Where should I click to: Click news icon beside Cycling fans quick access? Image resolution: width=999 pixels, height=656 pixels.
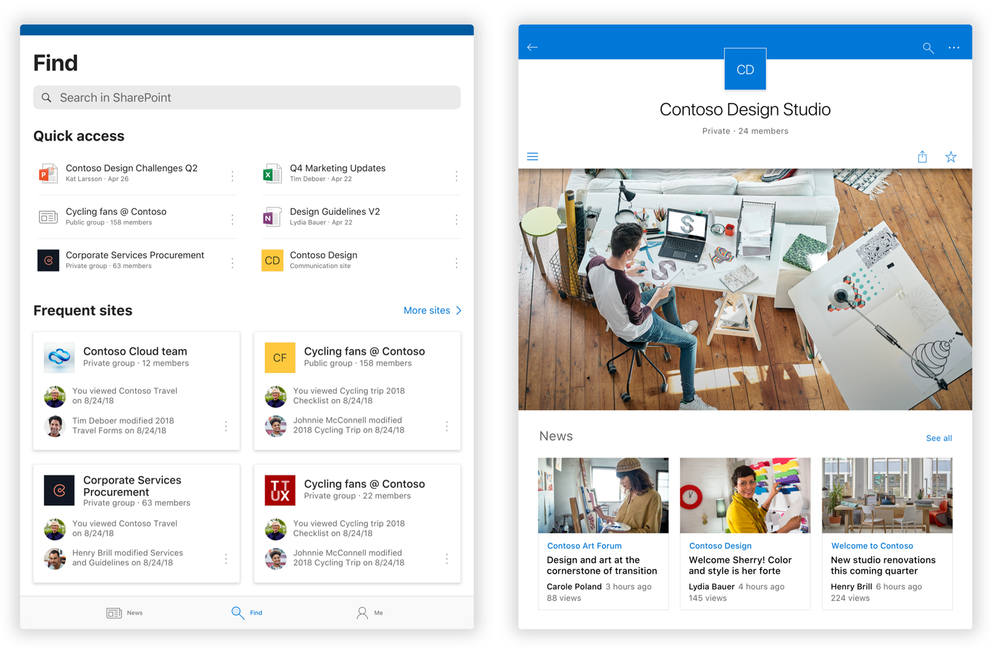tap(48, 217)
